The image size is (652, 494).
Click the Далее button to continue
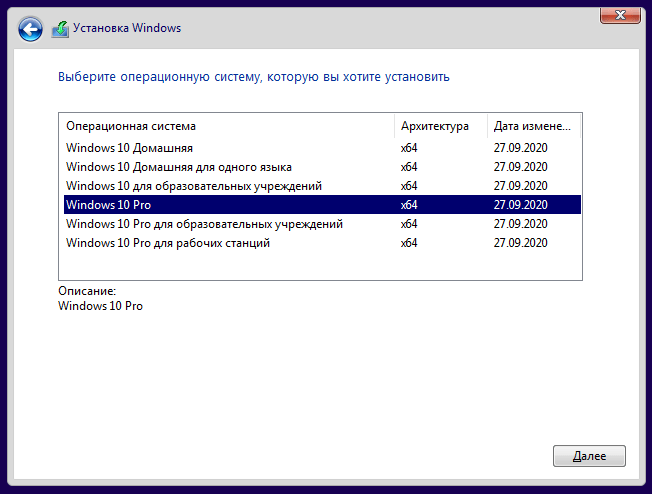click(x=589, y=456)
